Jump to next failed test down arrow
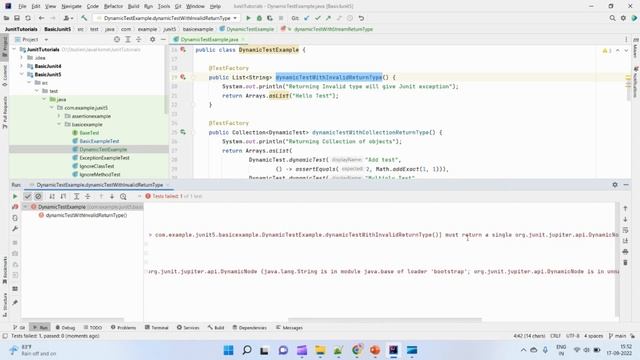The image size is (640, 360). [x=112, y=196]
